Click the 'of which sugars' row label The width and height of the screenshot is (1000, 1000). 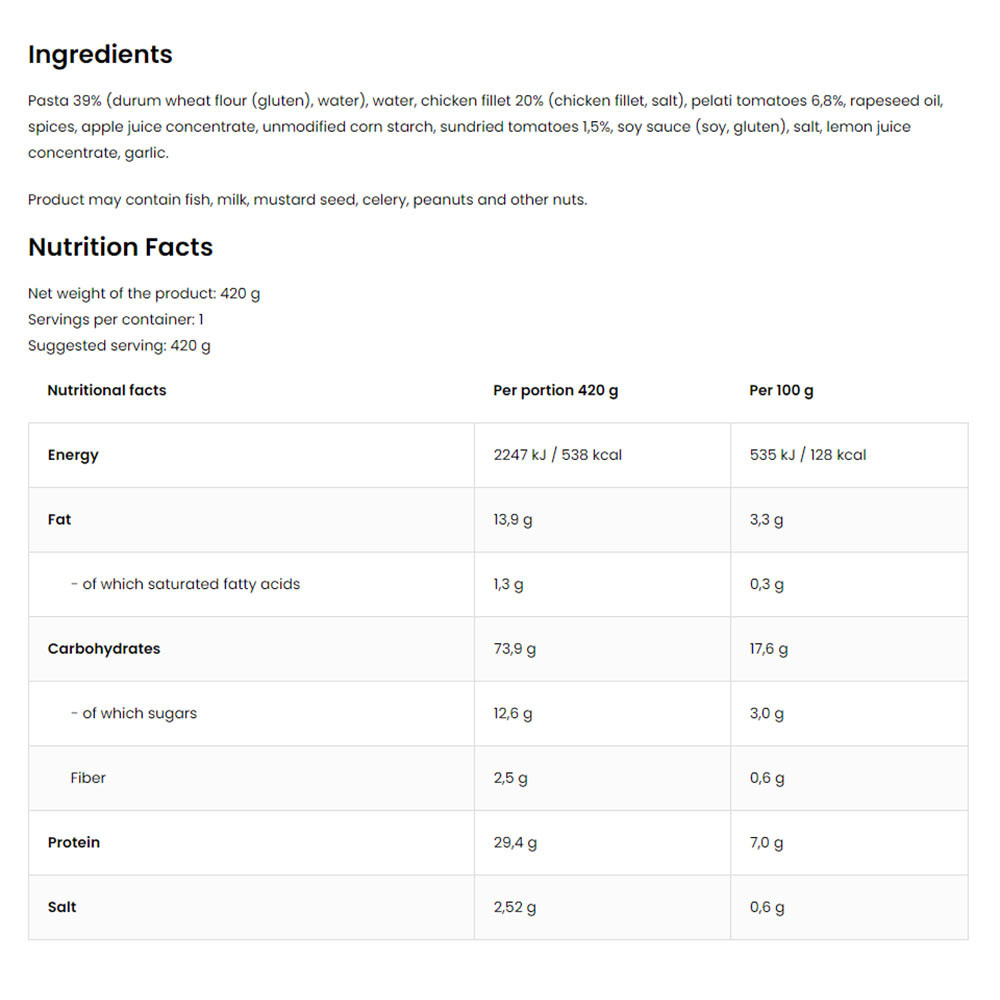[x=134, y=714]
